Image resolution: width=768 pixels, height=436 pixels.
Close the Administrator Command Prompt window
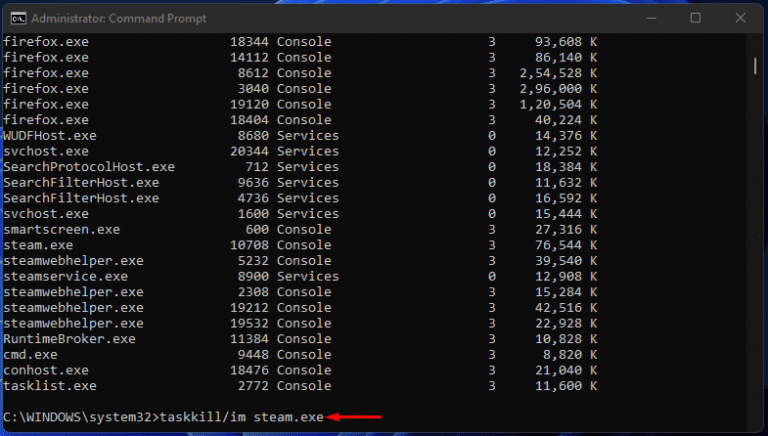(x=741, y=18)
